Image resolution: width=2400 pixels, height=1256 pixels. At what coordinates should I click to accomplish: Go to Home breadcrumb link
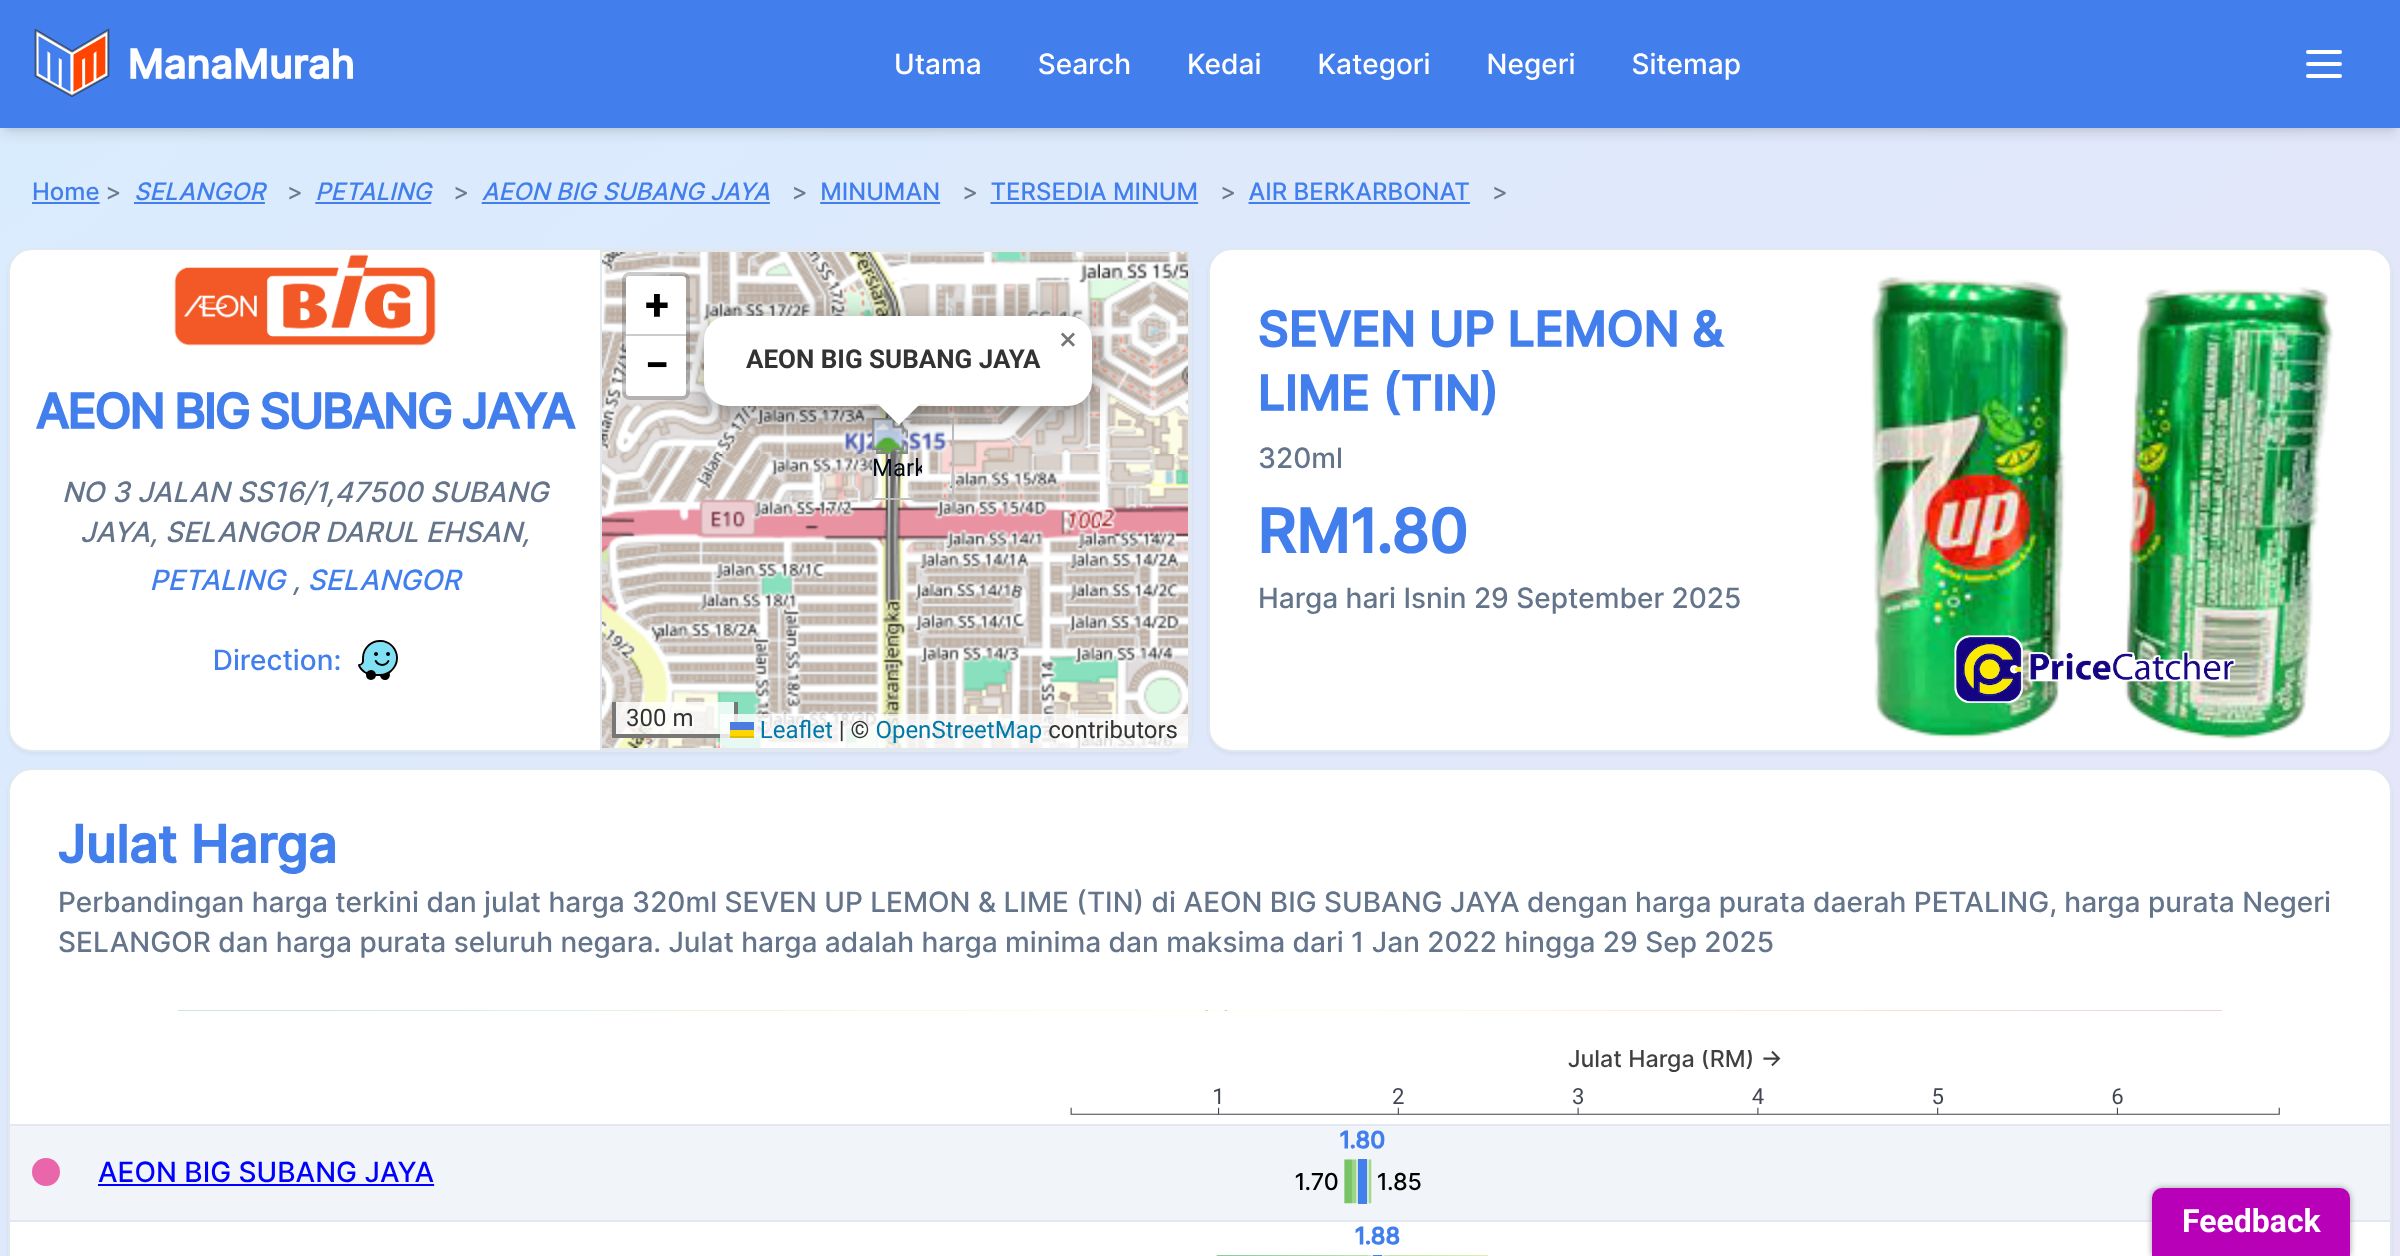pos(65,191)
